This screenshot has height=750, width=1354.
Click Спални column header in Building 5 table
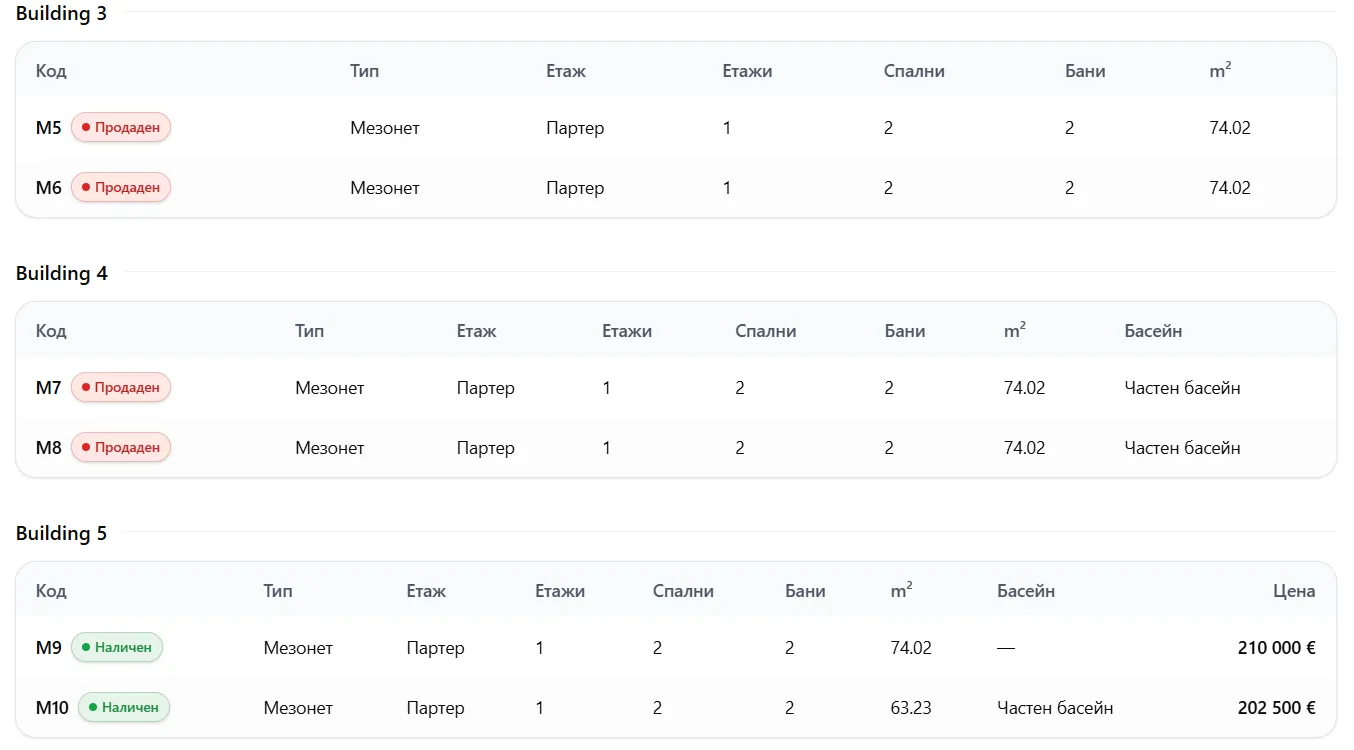coord(683,591)
